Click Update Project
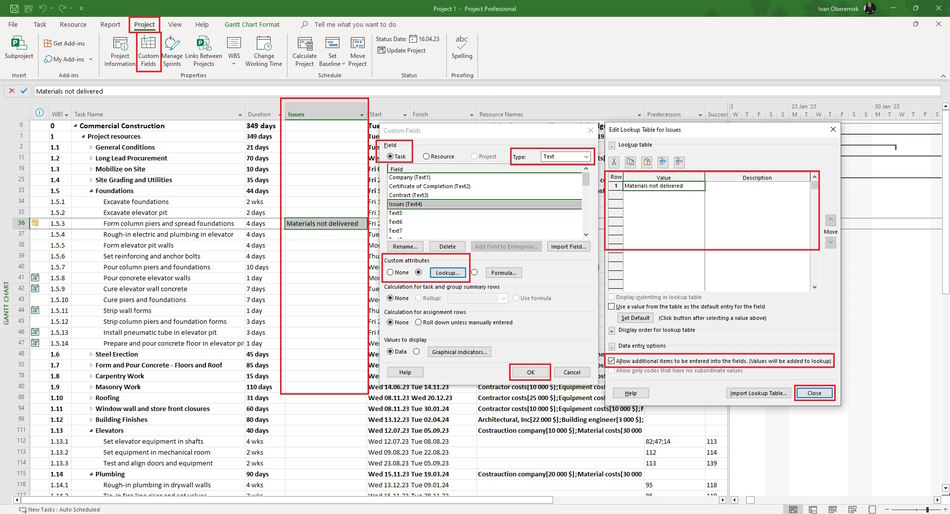 401,50
